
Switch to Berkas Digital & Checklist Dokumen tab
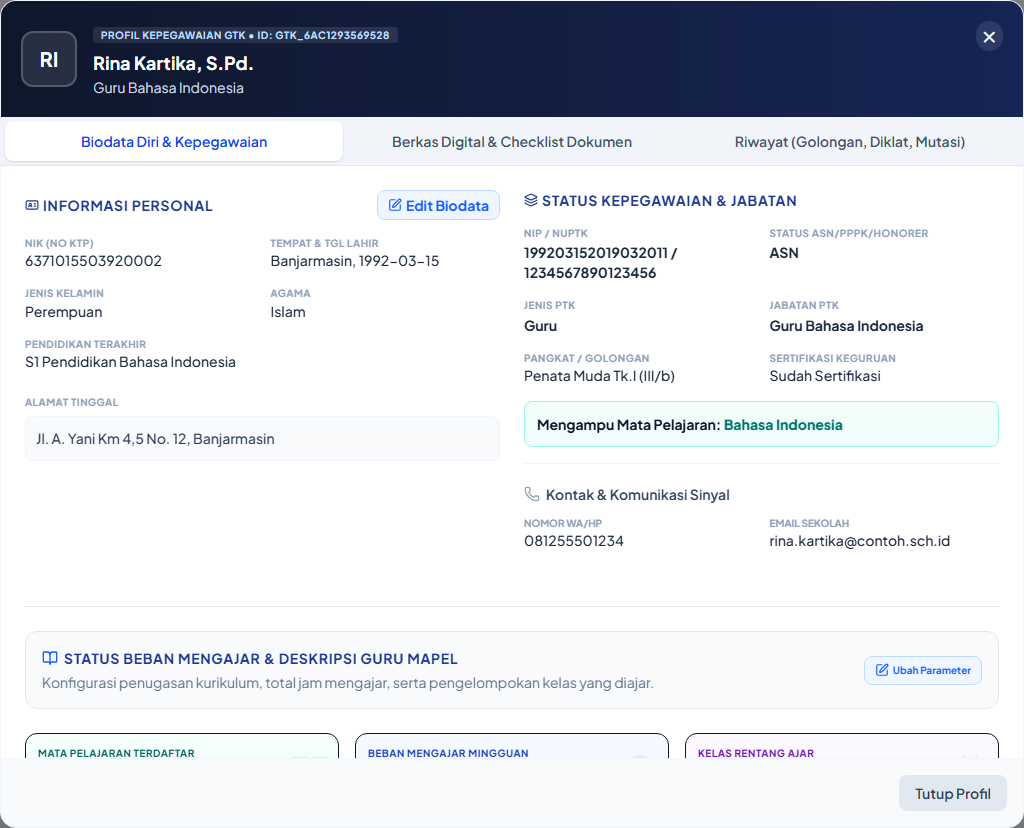[512, 142]
